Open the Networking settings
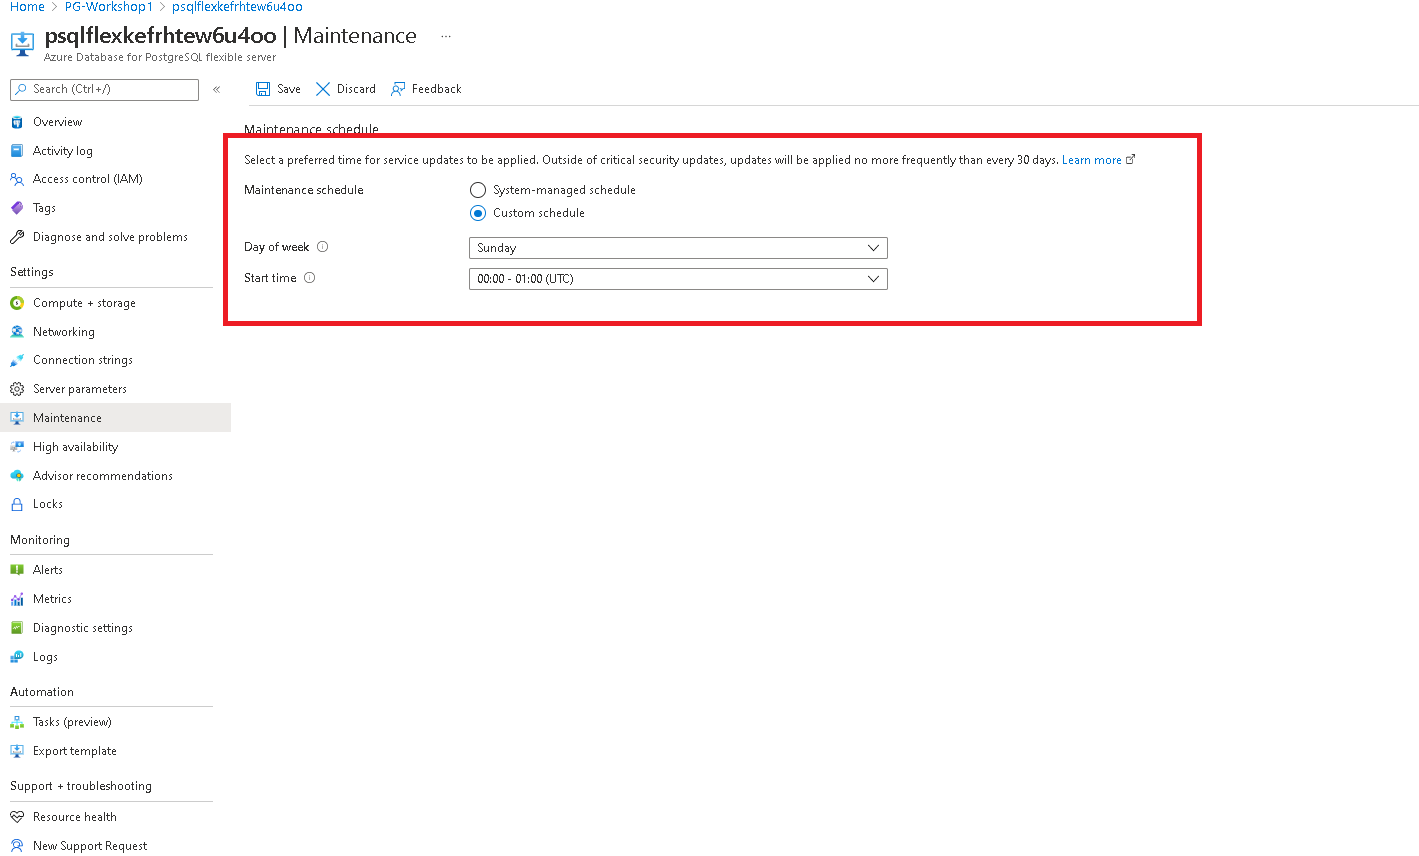 pos(64,331)
